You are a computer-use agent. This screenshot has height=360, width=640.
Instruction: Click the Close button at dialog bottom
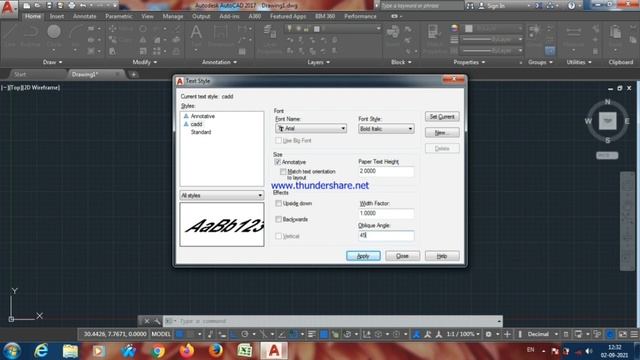click(x=402, y=256)
